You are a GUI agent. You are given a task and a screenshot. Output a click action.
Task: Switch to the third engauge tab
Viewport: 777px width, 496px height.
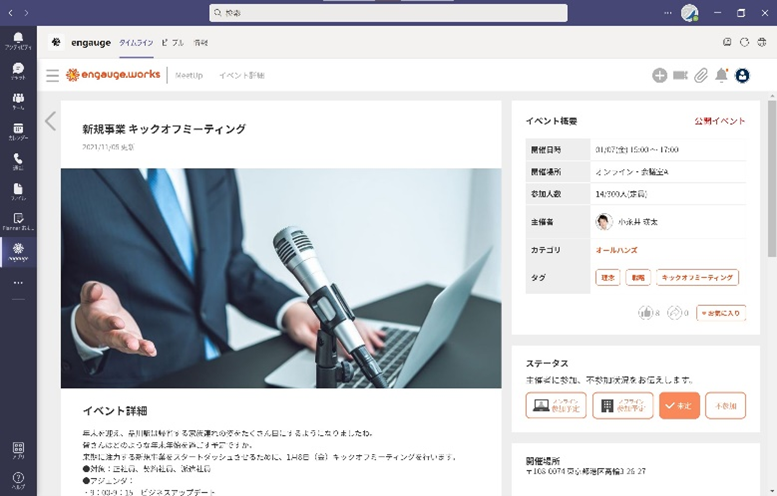point(201,43)
